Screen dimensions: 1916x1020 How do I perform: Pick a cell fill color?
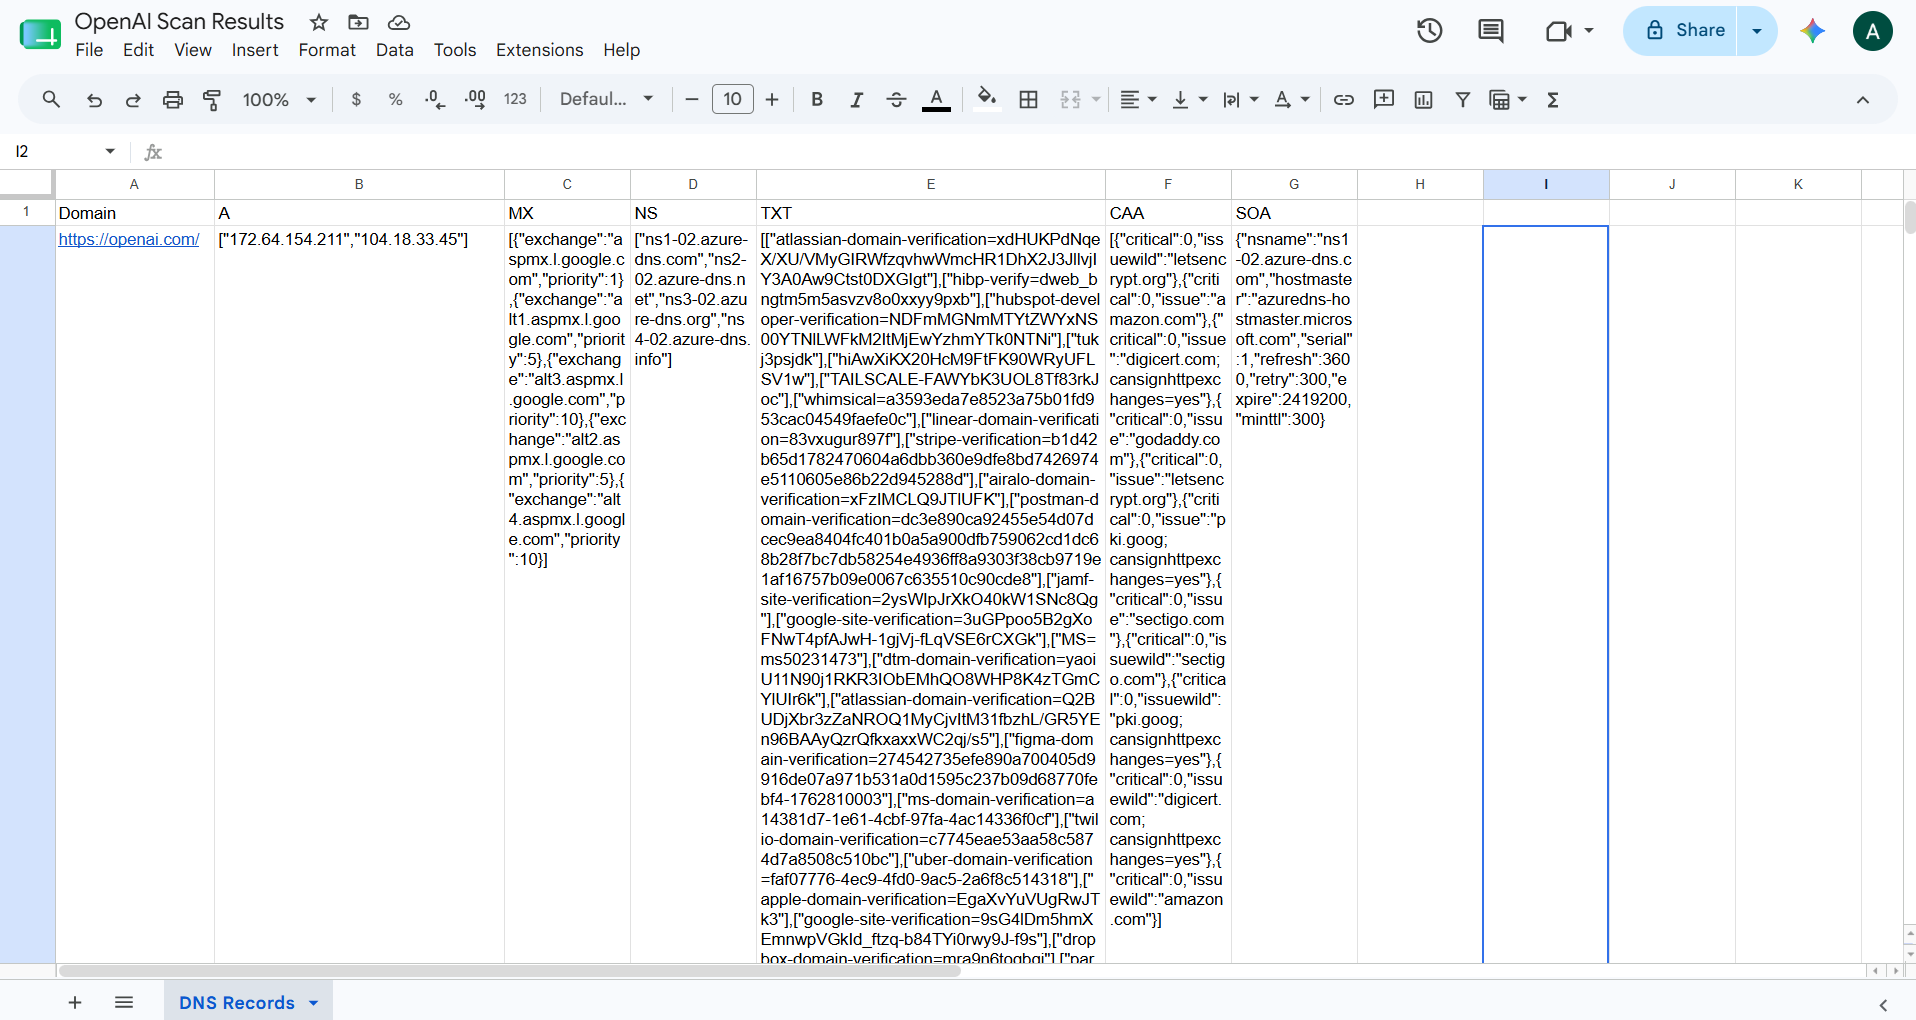(987, 99)
